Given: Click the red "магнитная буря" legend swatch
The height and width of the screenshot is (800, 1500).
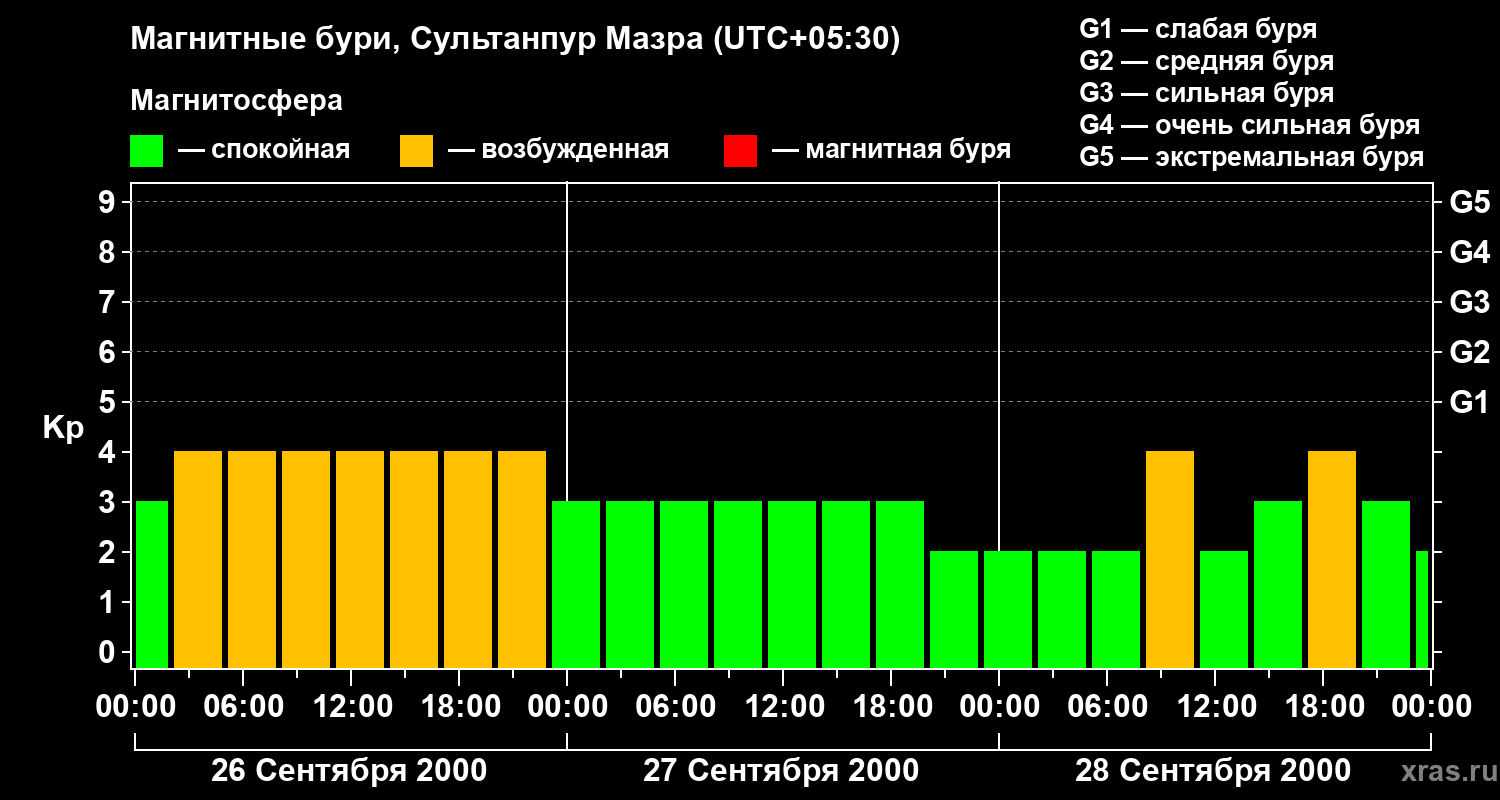Looking at the screenshot, I should pos(740,151).
